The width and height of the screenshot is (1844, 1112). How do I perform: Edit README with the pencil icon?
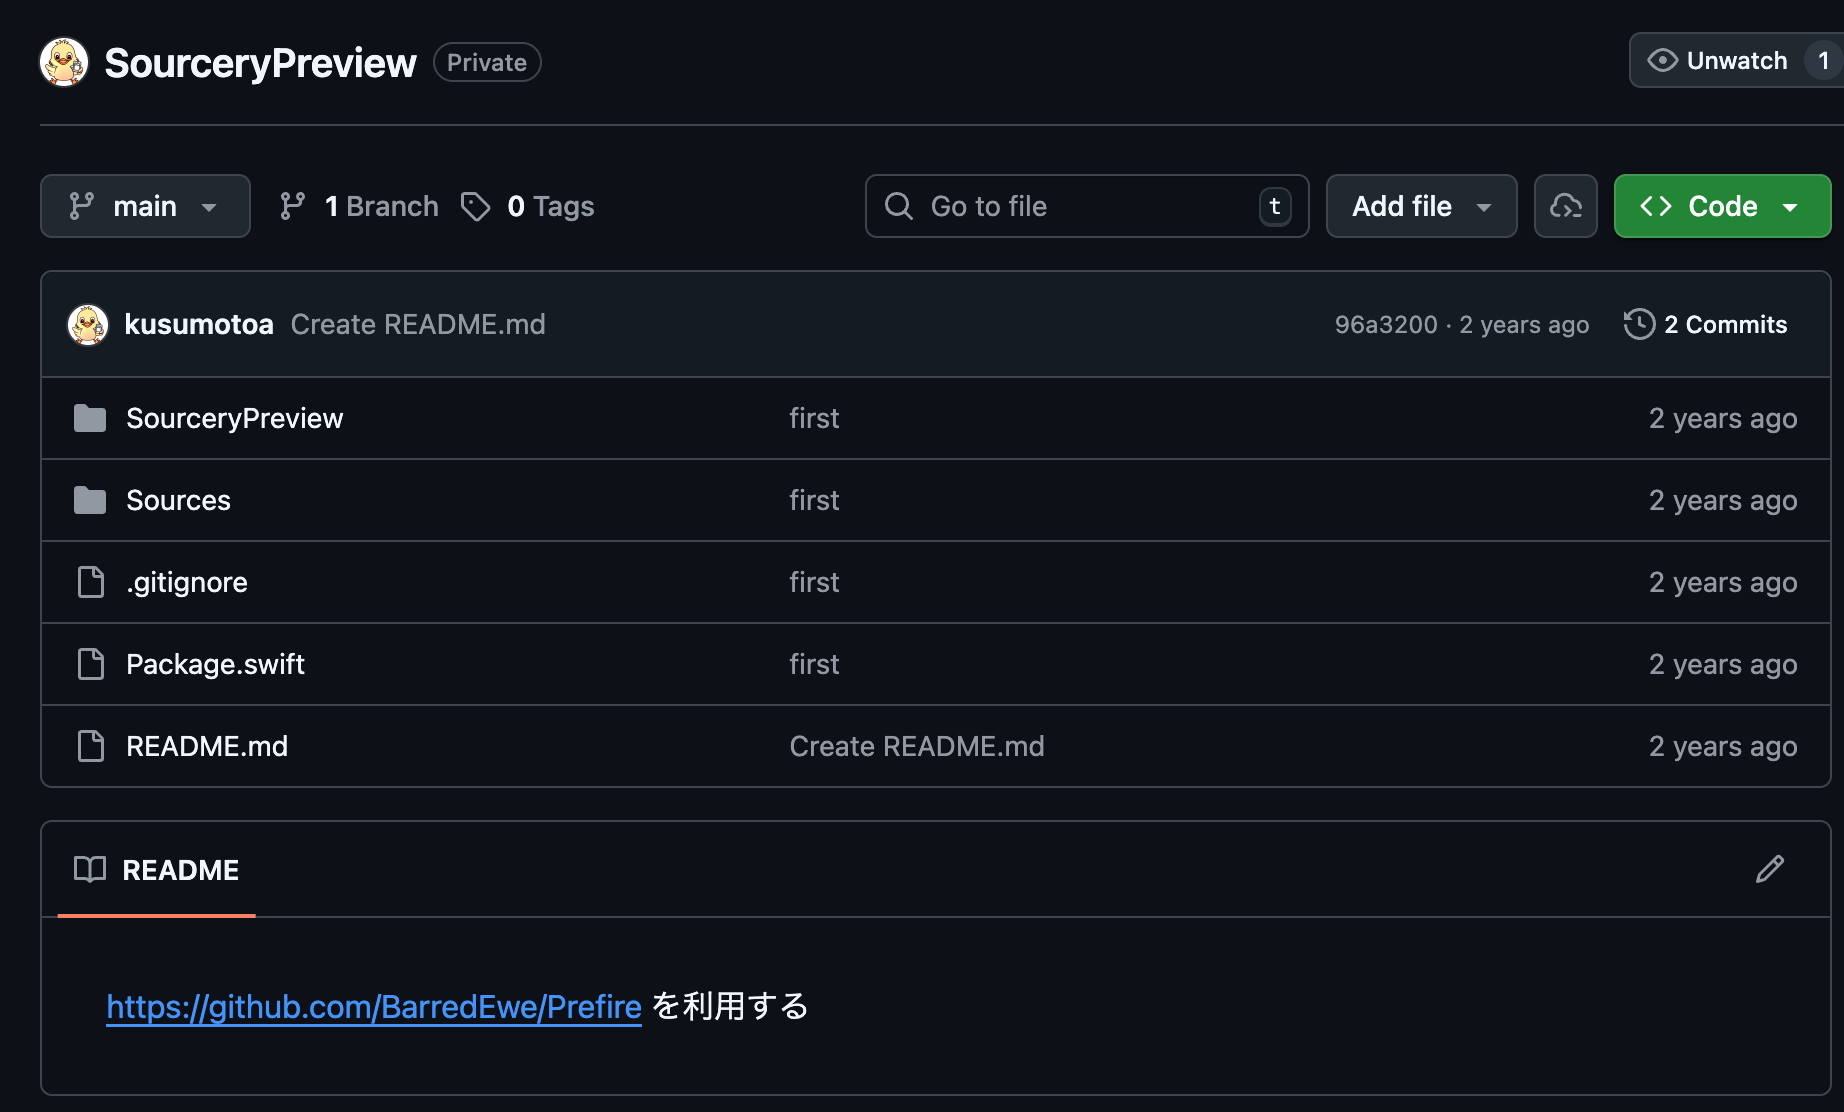pyautogui.click(x=1770, y=869)
